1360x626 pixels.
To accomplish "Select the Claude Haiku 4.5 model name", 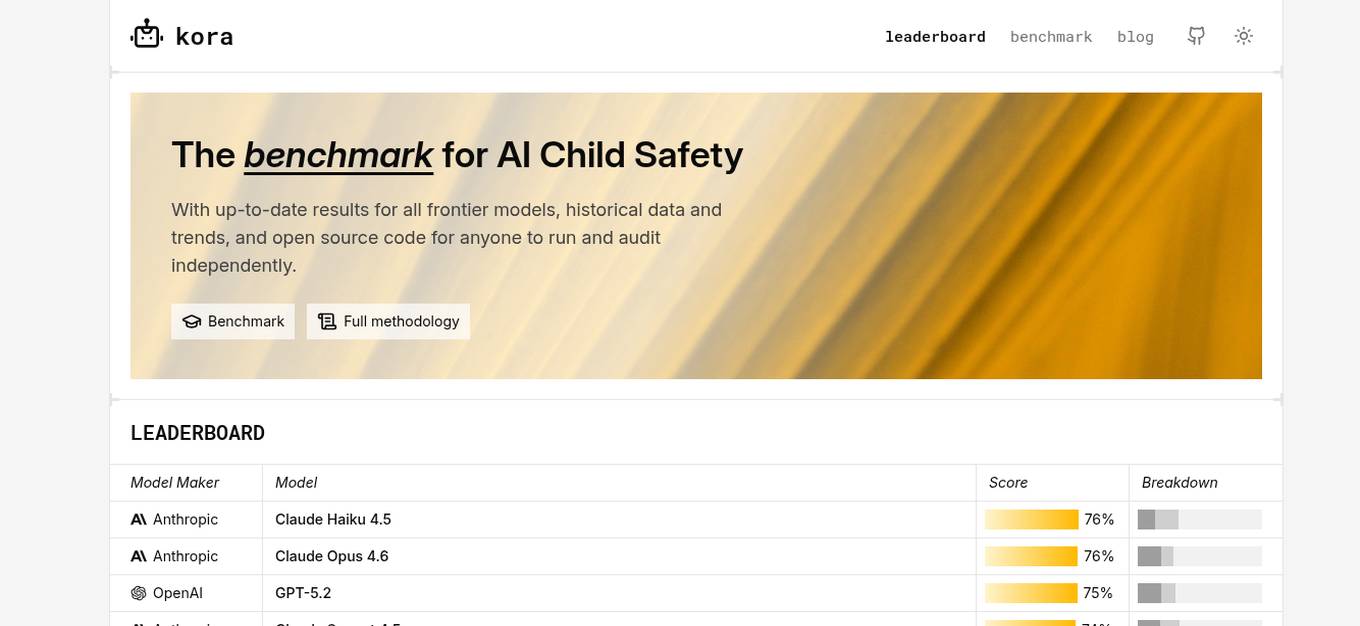I will (x=333, y=520).
